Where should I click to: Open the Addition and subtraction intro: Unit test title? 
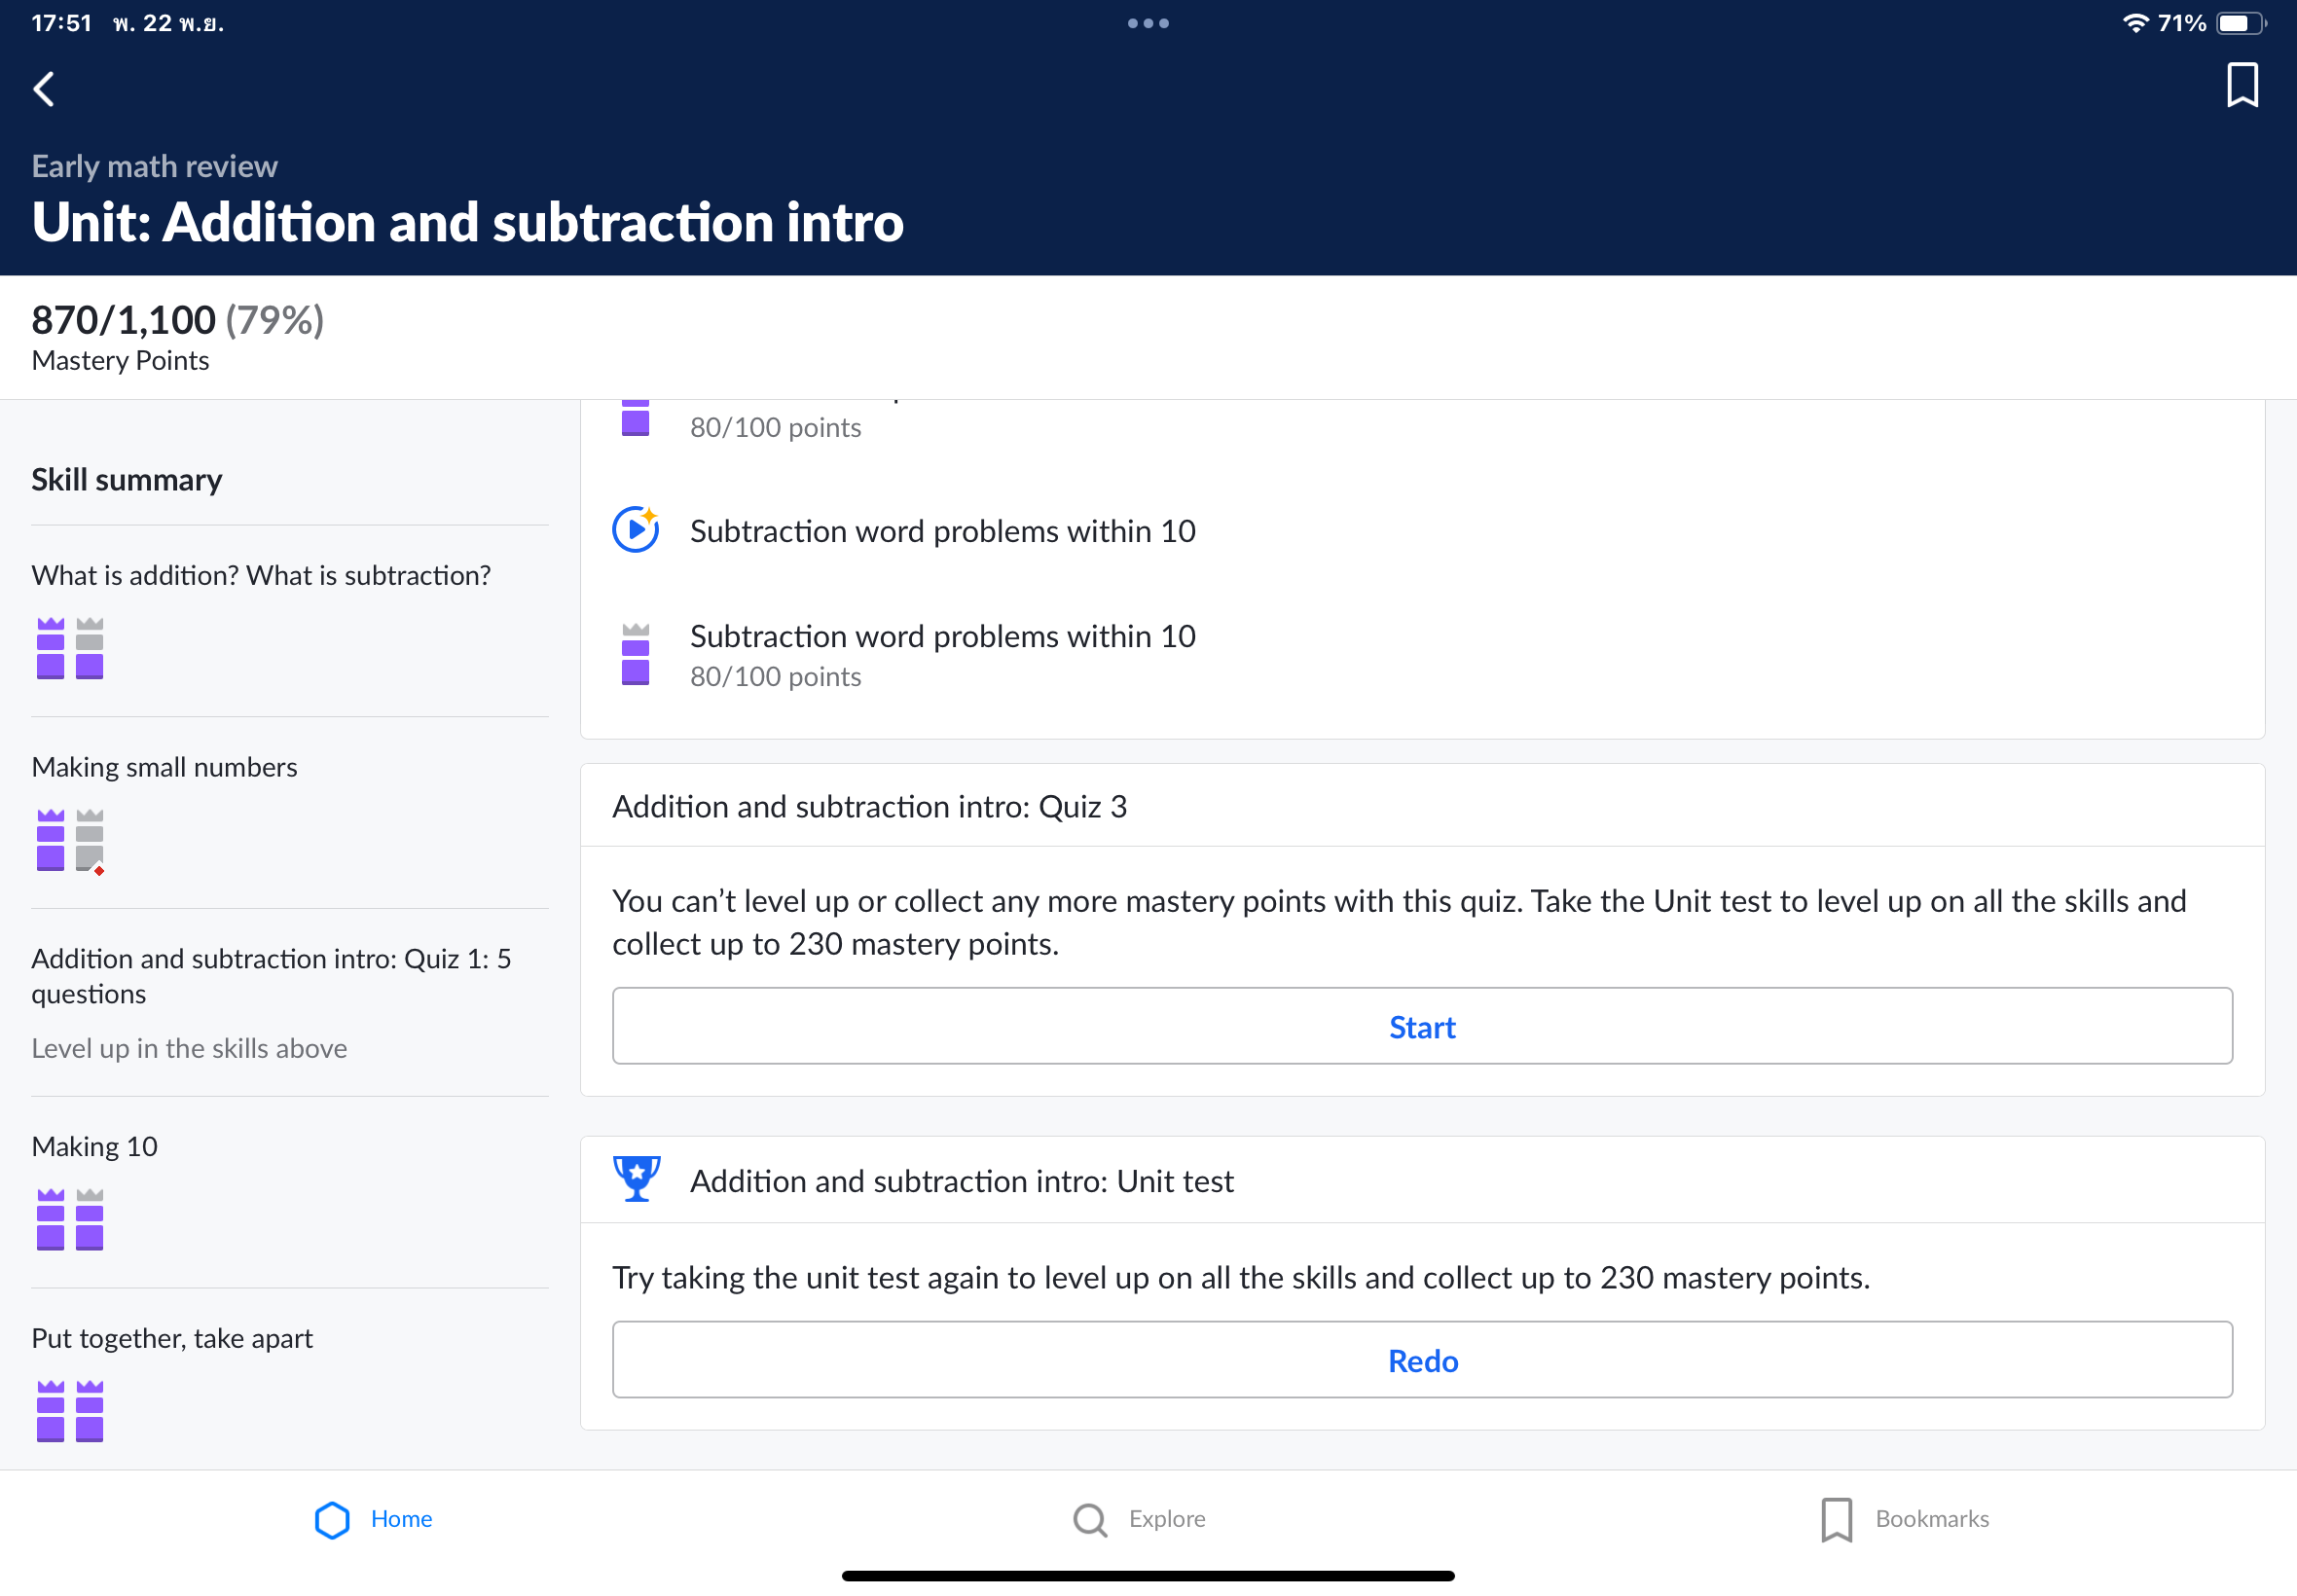[x=961, y=1181]
